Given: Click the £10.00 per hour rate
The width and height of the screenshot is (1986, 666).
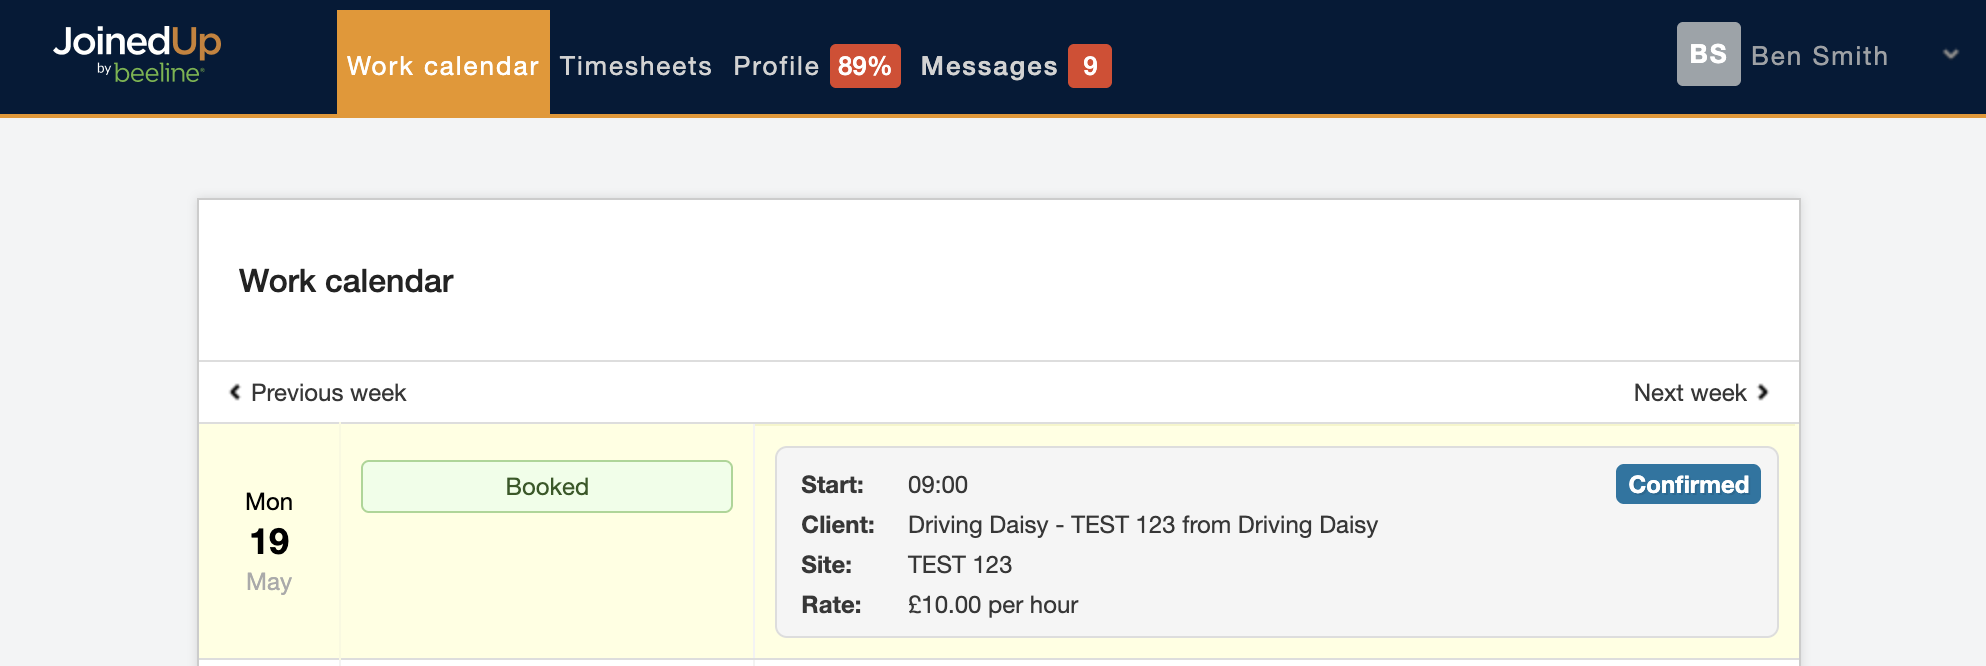Looking at the screenshot, I should (992, 605).
